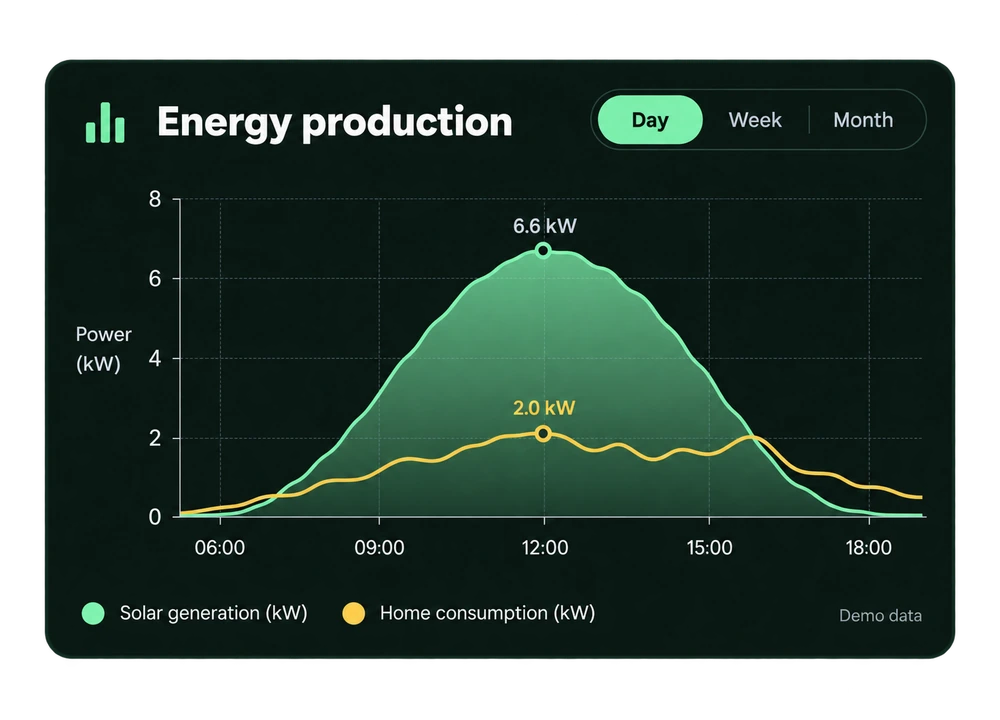Click the Energy production title
This screenshot has height=720, width=1000.
tap(335, 122)
